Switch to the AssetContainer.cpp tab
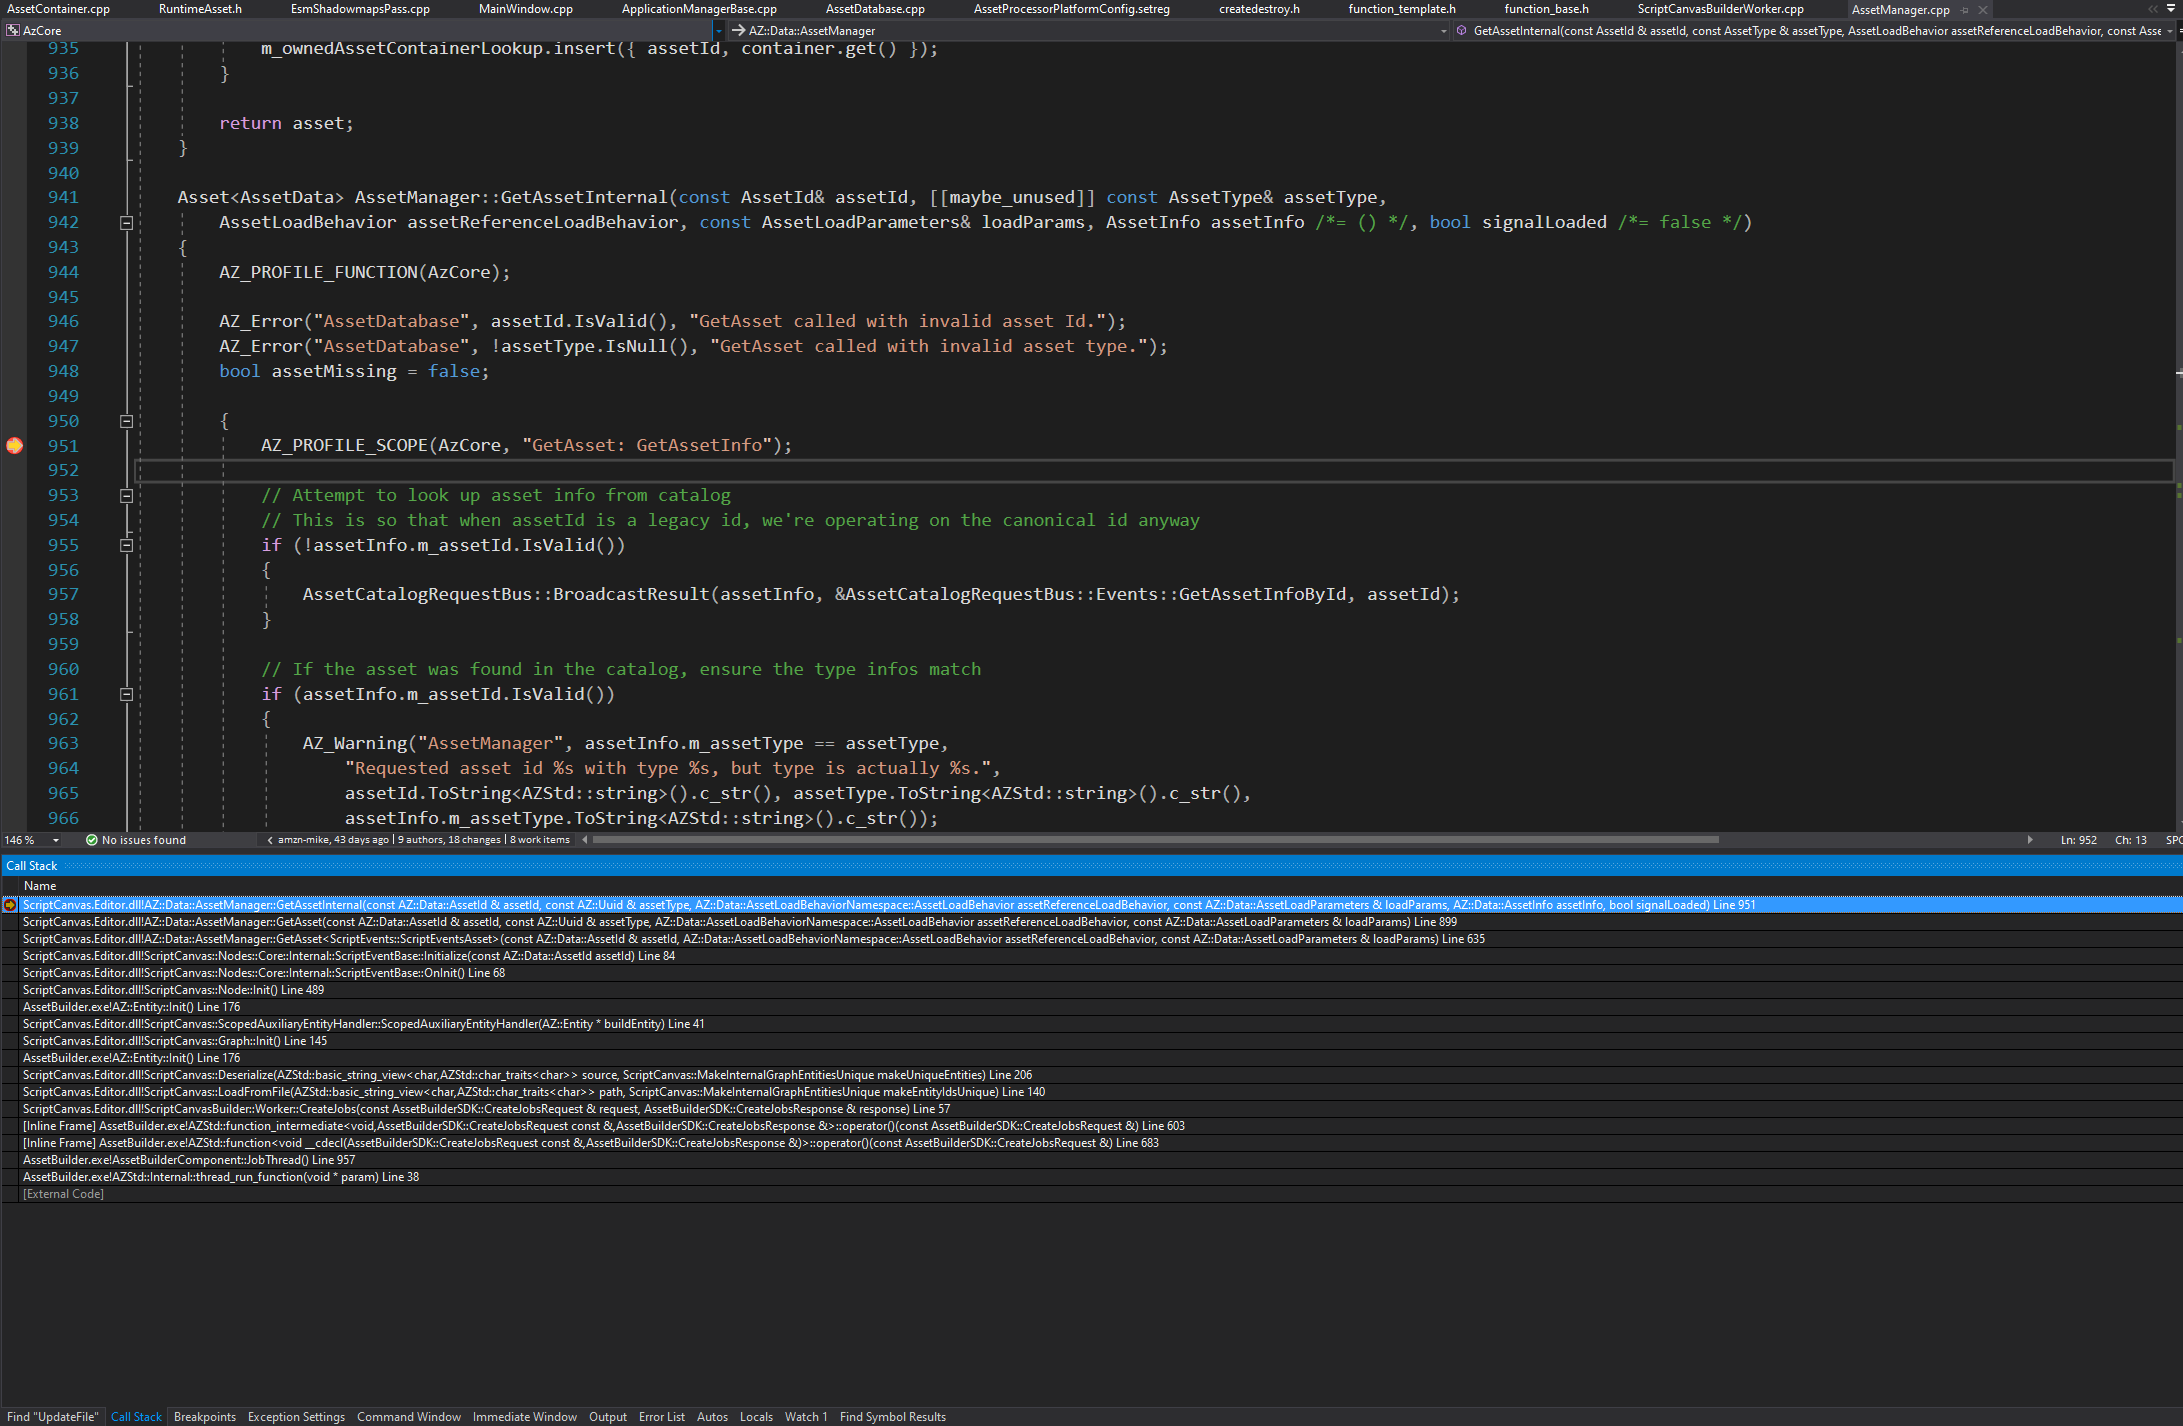The image size is (2183, 1426). pos(59,9)
